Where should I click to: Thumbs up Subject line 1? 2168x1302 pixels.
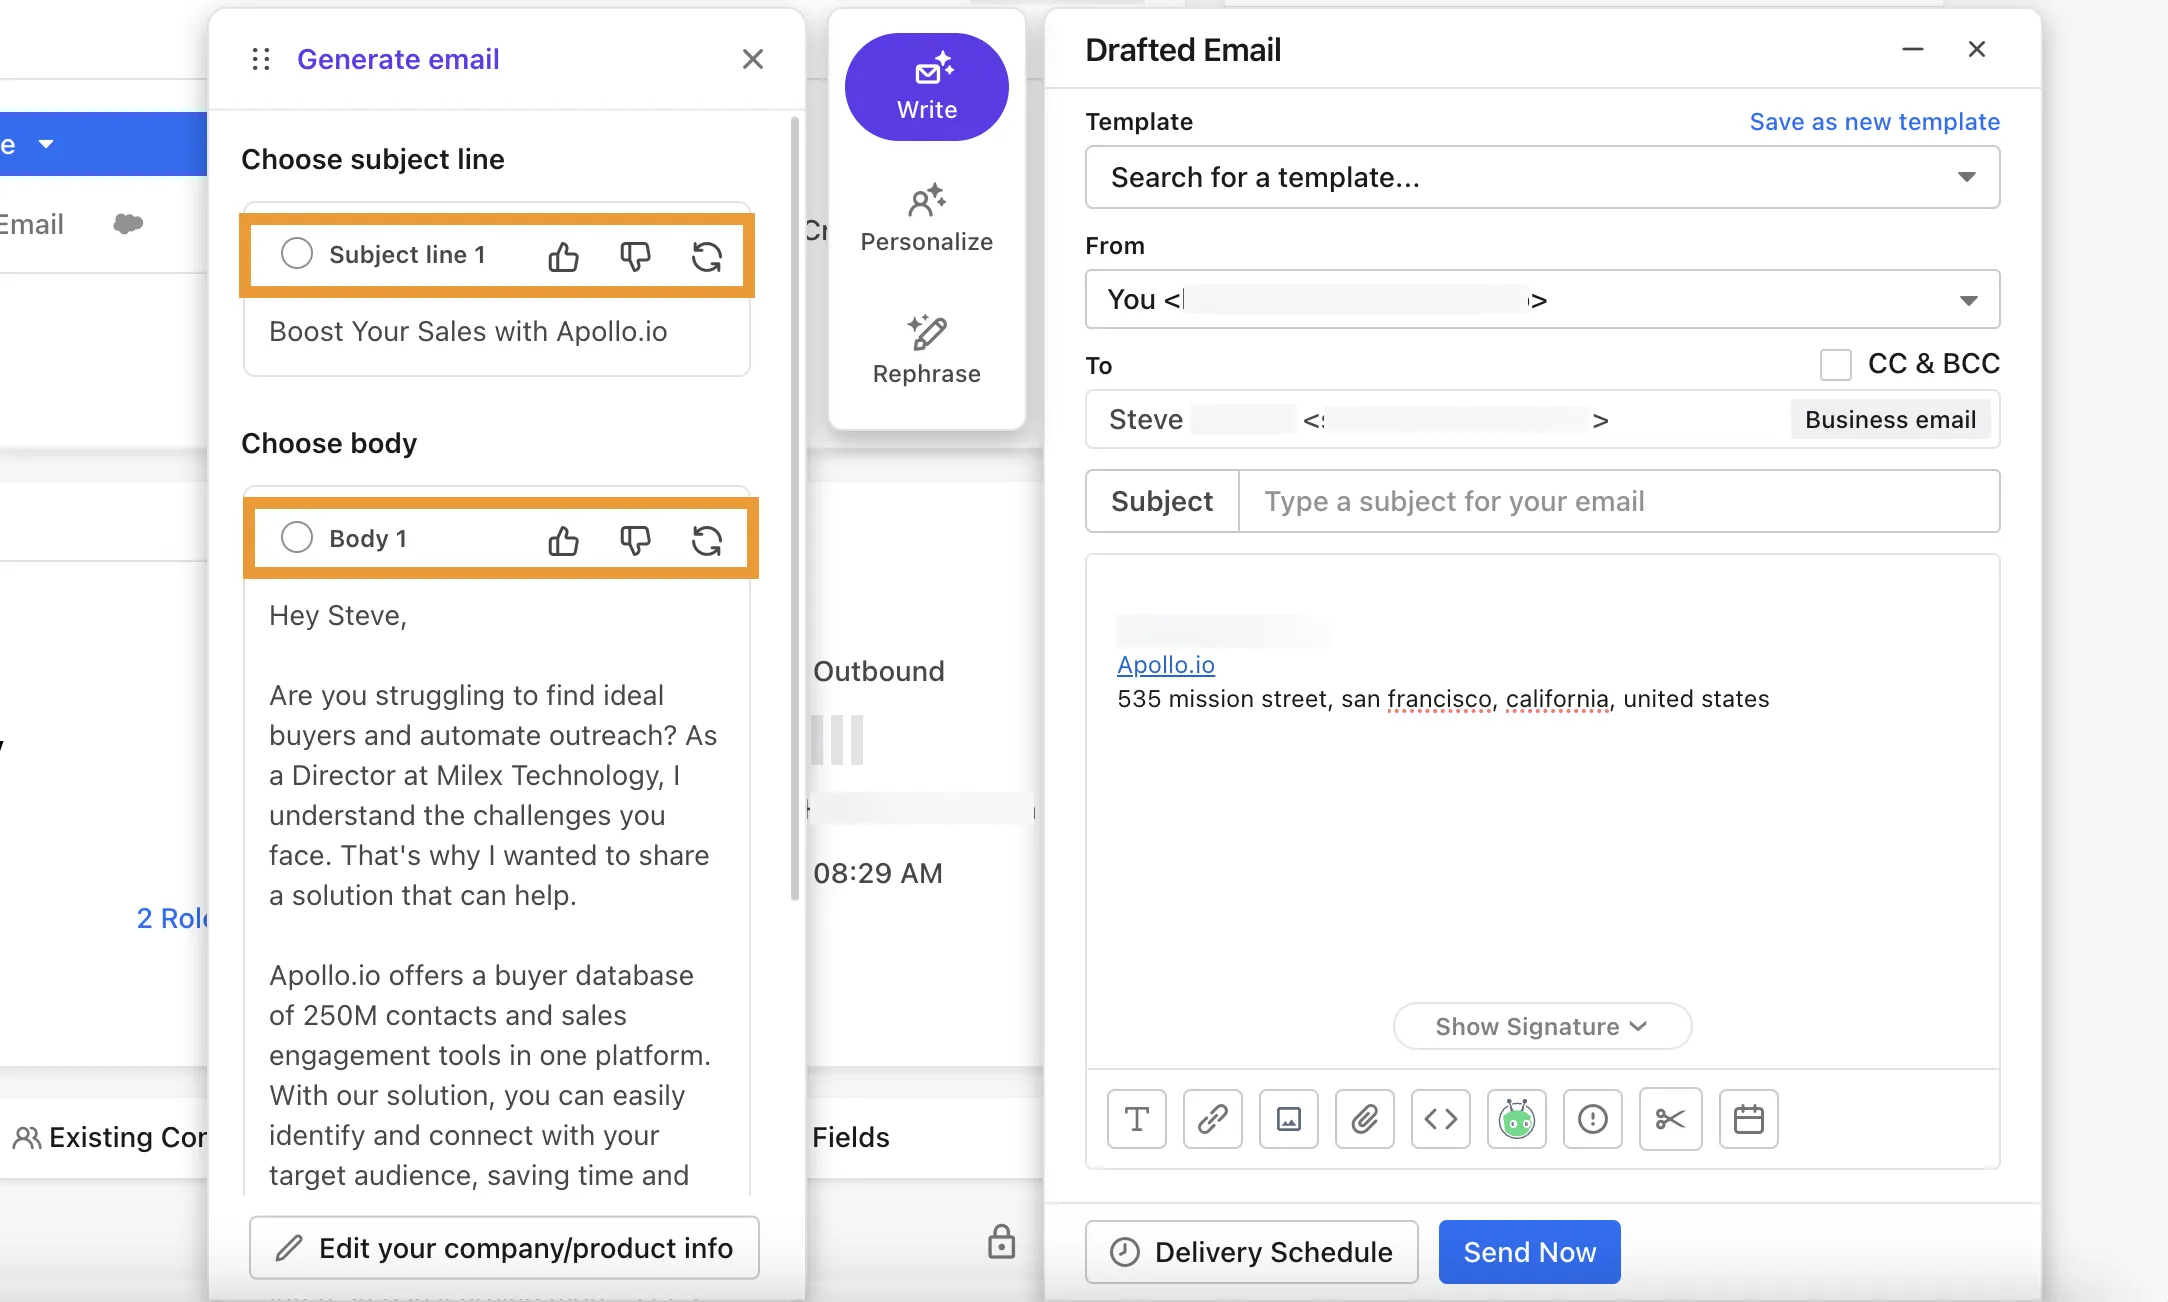click(x=563, y=256)
